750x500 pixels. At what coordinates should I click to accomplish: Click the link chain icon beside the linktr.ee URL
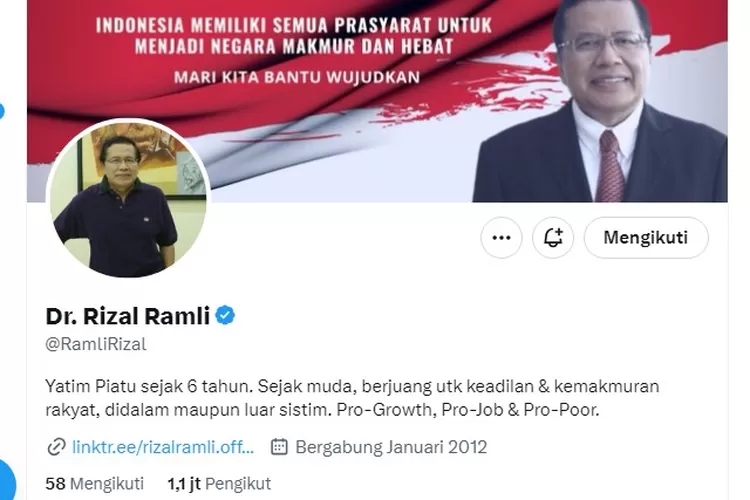point(56,447)
